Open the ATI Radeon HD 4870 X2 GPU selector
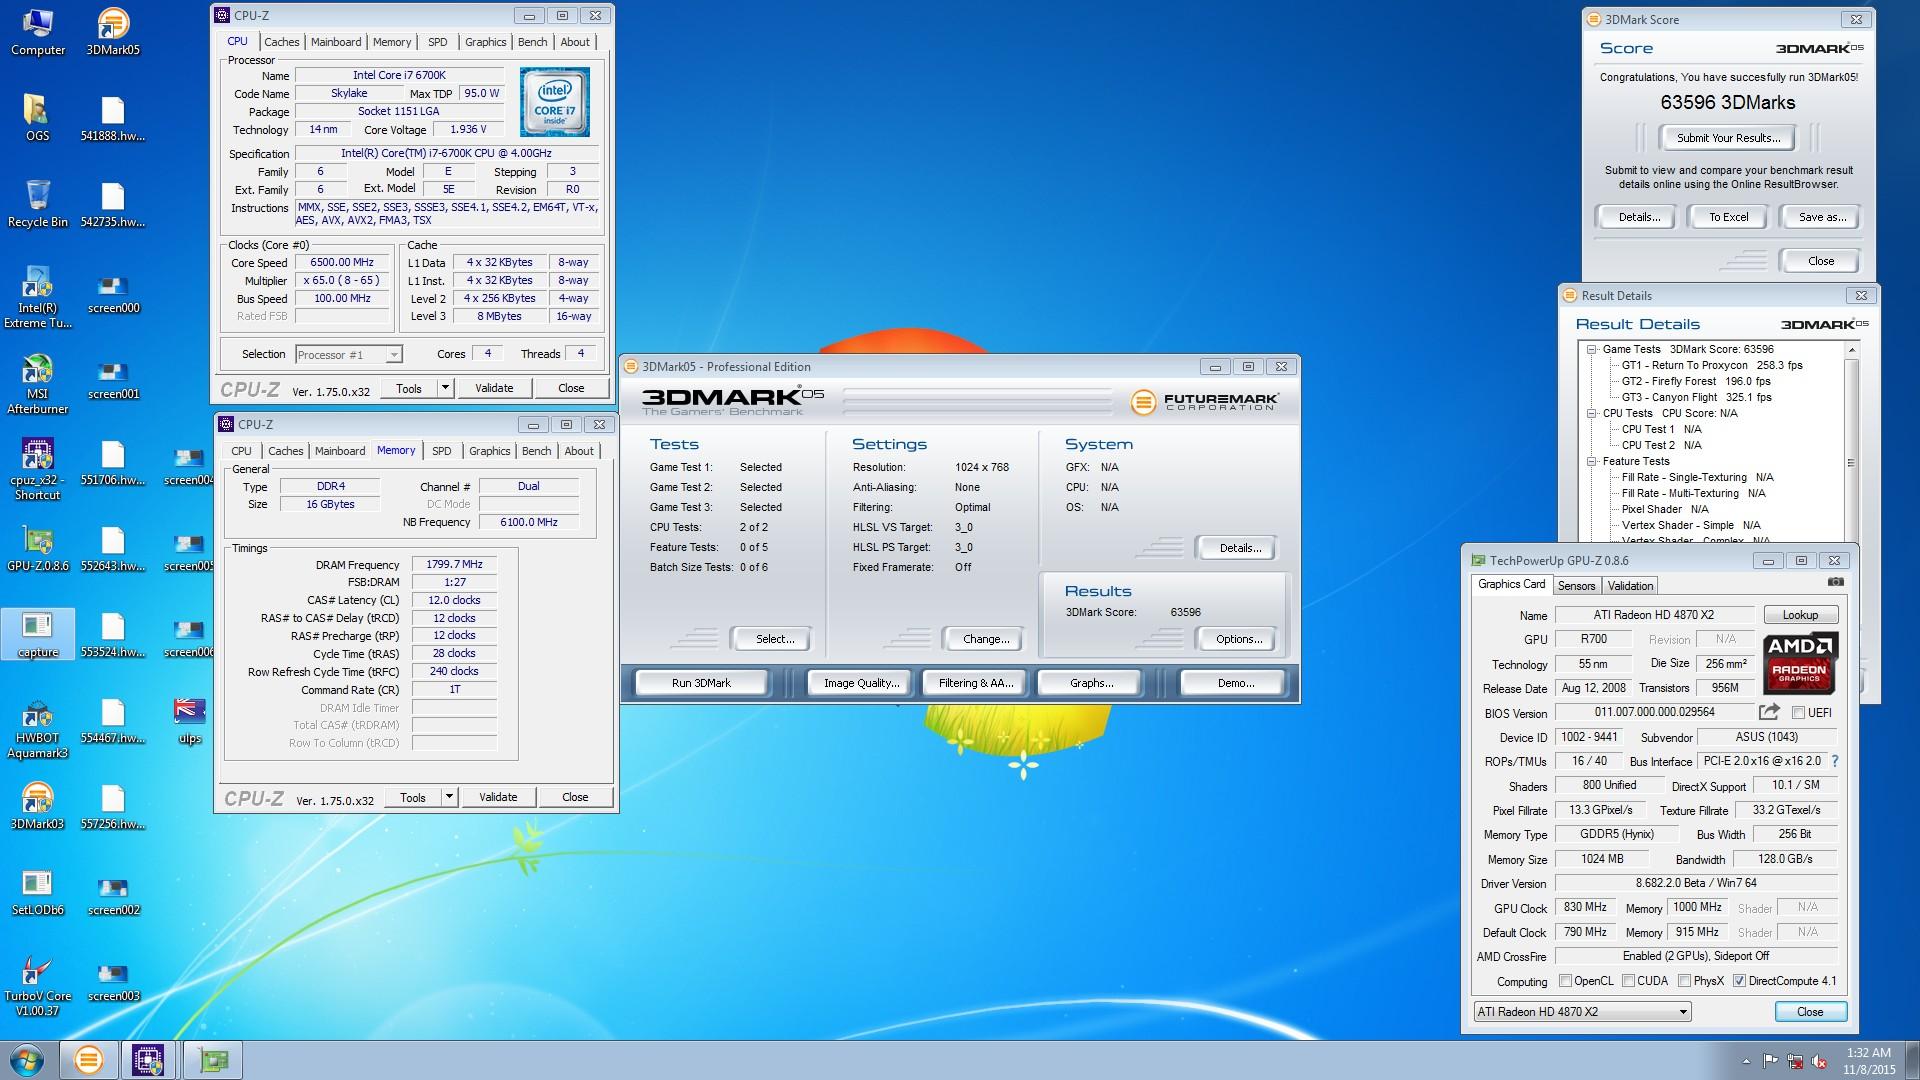1920x1080 pixels. (1582, 1012)
